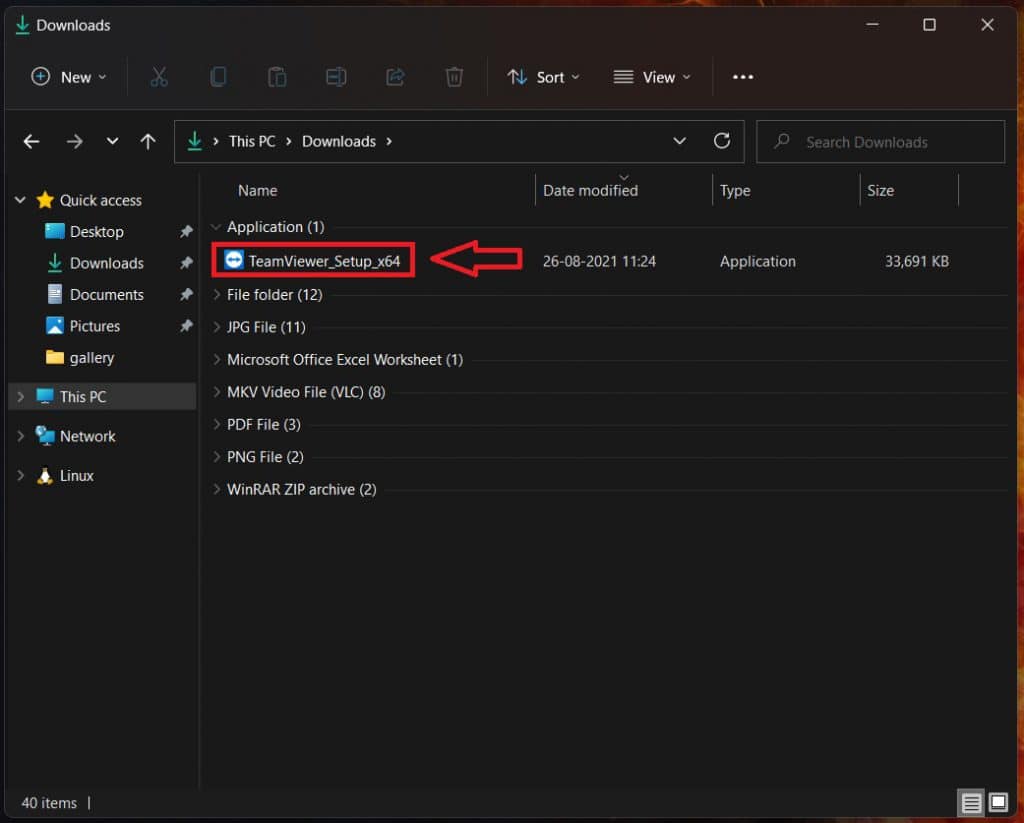Sort by the Type column header
This screenshot has height=823, width=1024.
tap(735, 191)
